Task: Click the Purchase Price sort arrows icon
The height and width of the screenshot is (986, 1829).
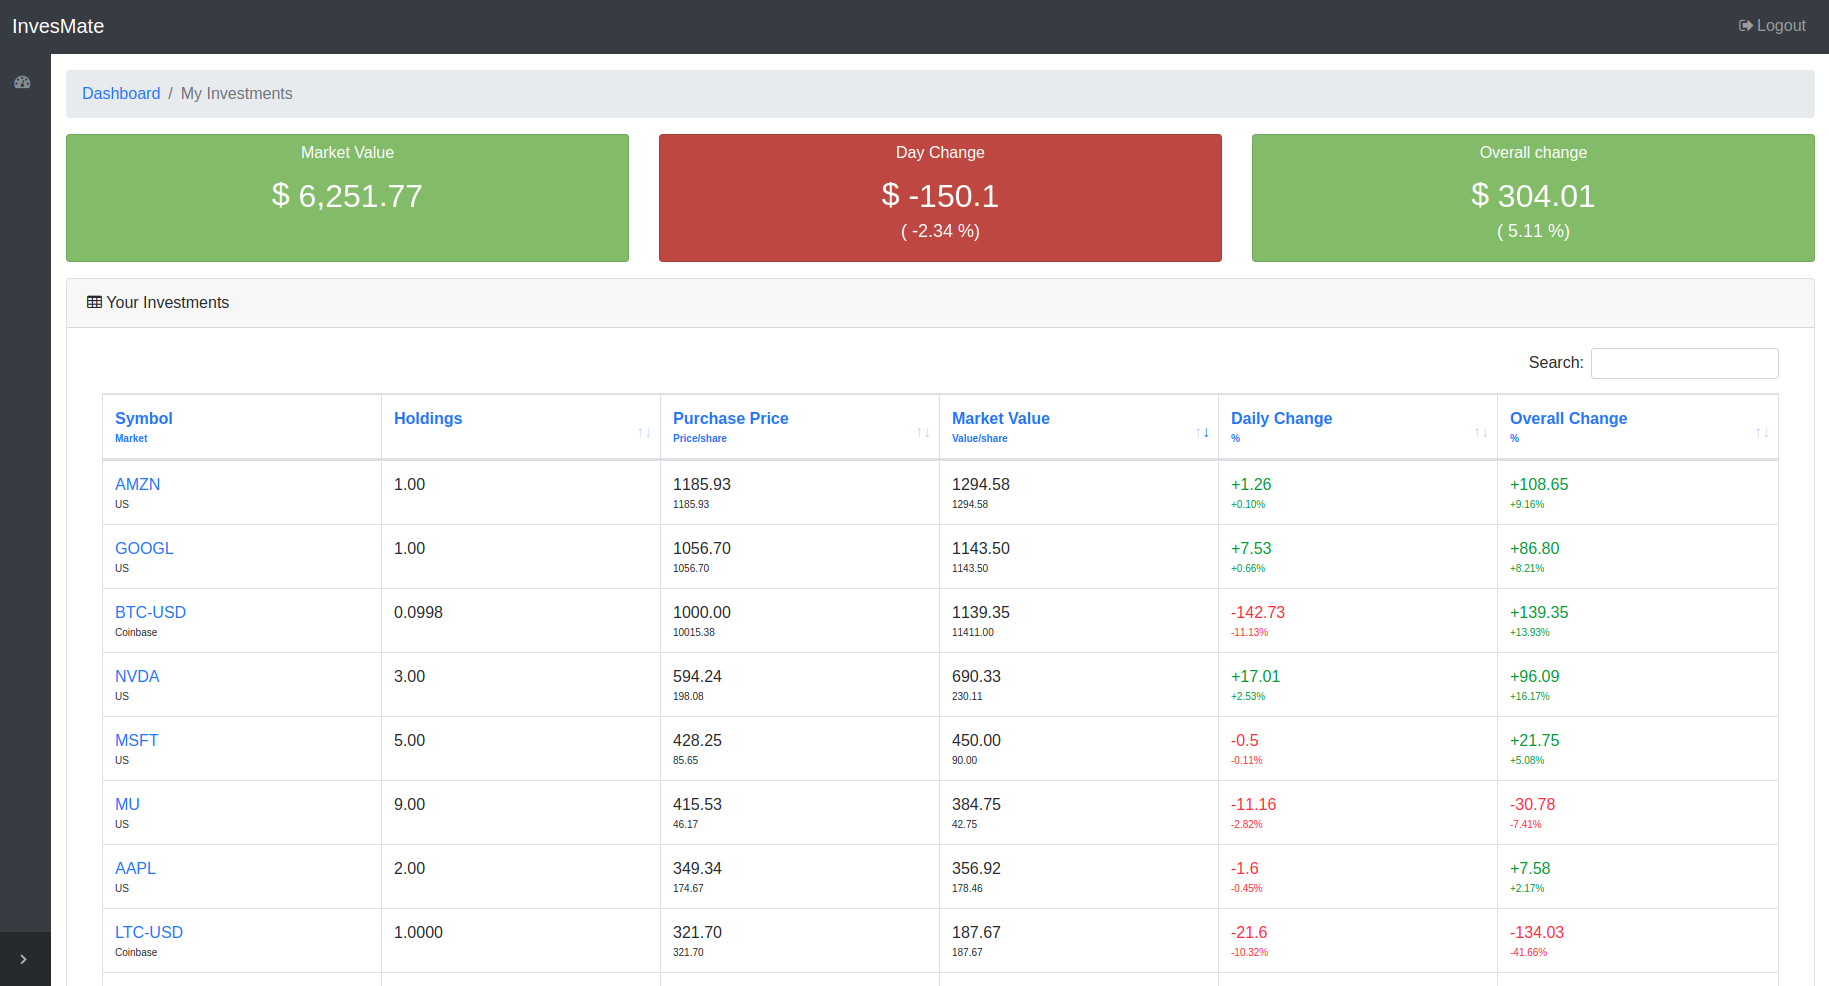Action: coord(923,433)
